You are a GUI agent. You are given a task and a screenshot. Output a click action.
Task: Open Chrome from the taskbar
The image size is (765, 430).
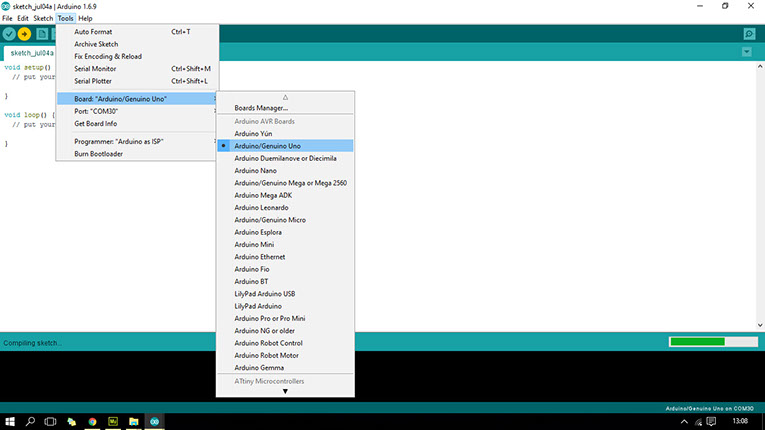92,421
